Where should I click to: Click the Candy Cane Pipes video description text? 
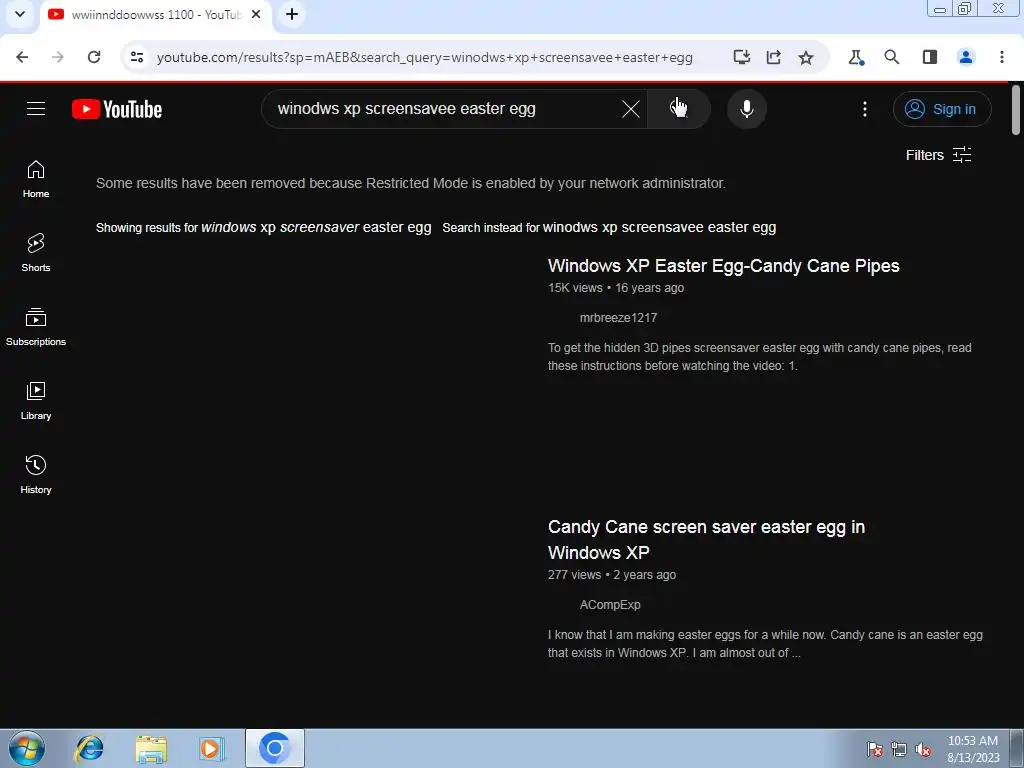760,357
